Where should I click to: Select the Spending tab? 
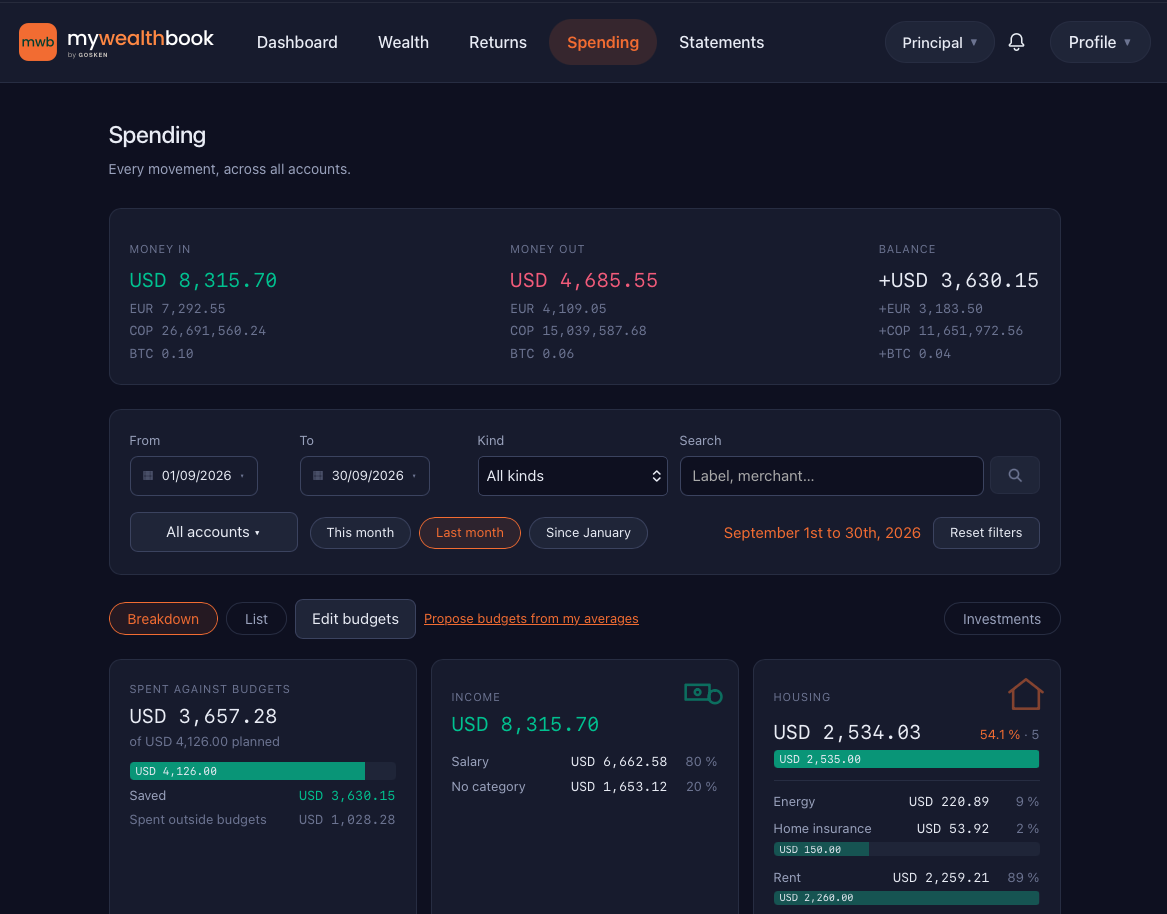pyautogui.click(x=603, y=42)
